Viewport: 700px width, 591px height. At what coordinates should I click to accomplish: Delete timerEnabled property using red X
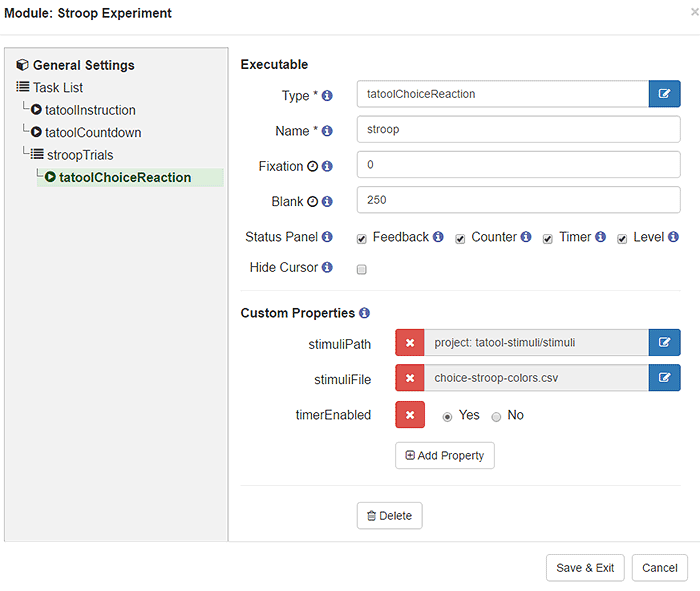410,415
